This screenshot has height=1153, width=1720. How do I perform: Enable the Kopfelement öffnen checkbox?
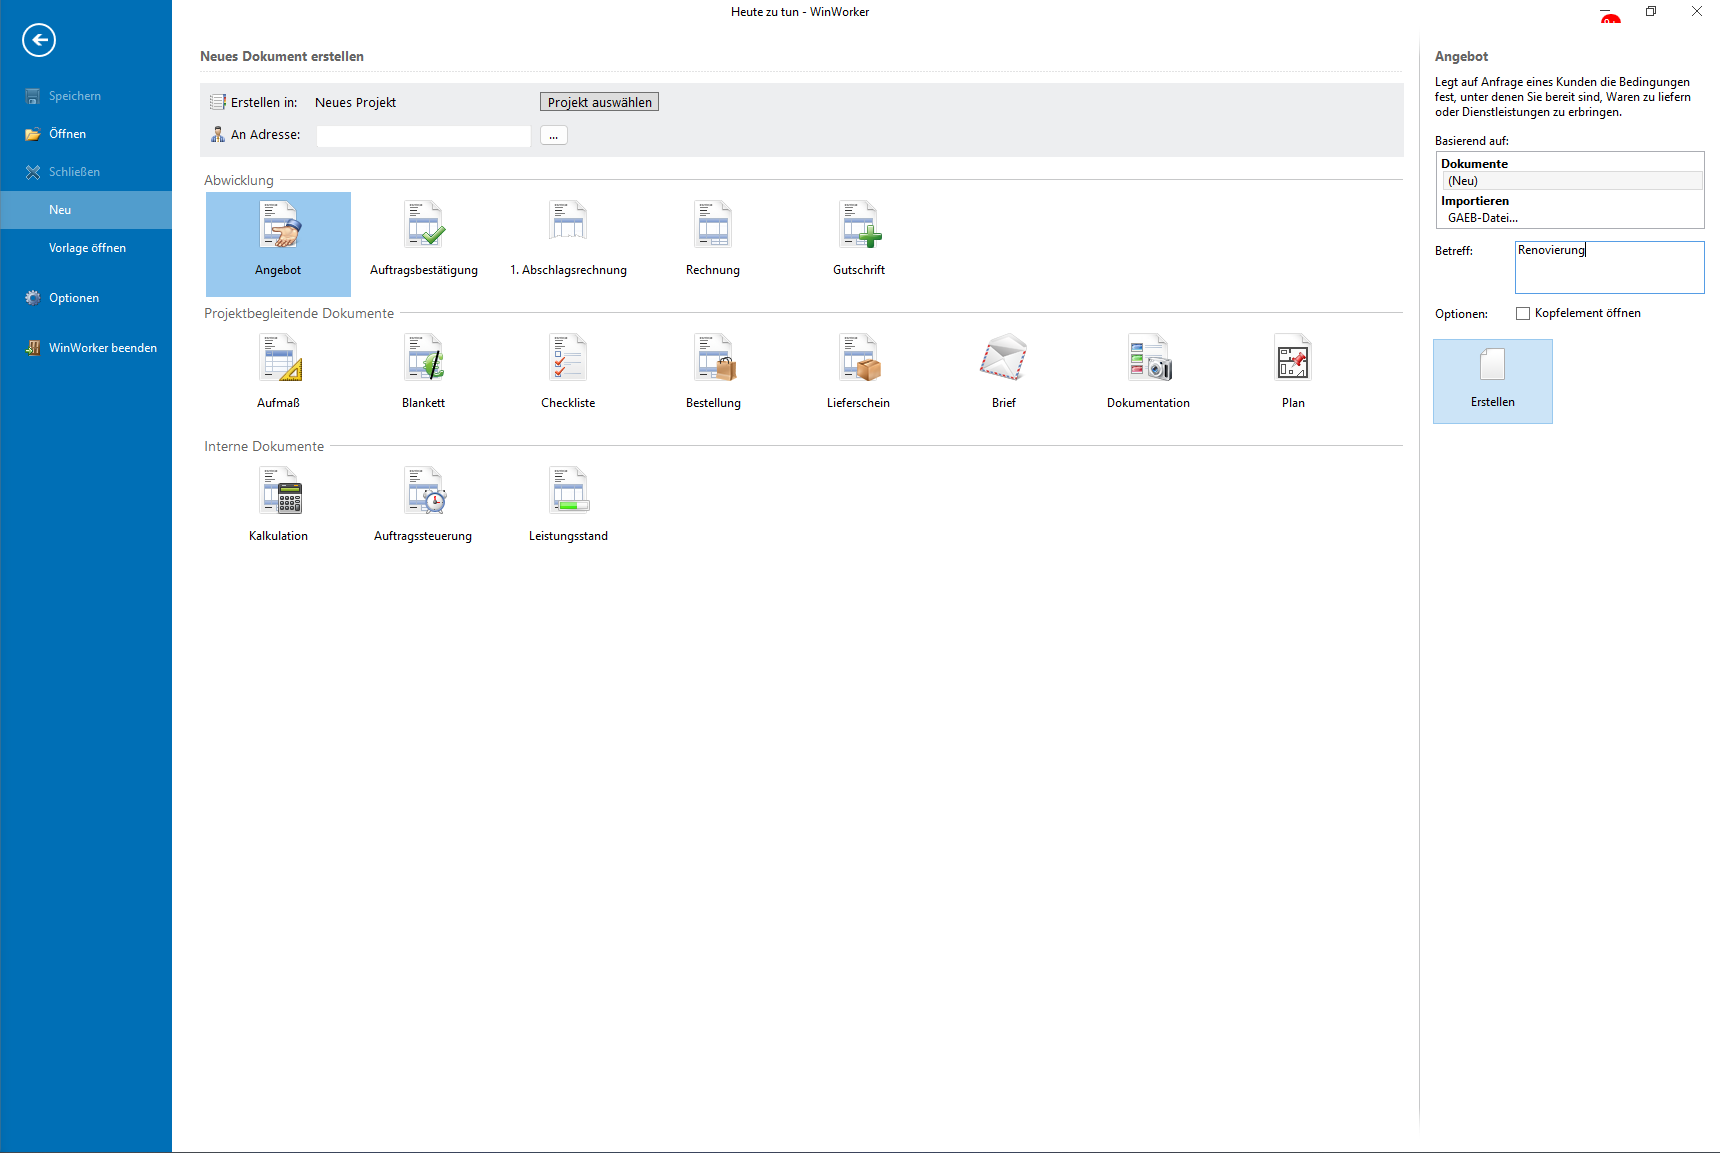tap(1523, 314)
